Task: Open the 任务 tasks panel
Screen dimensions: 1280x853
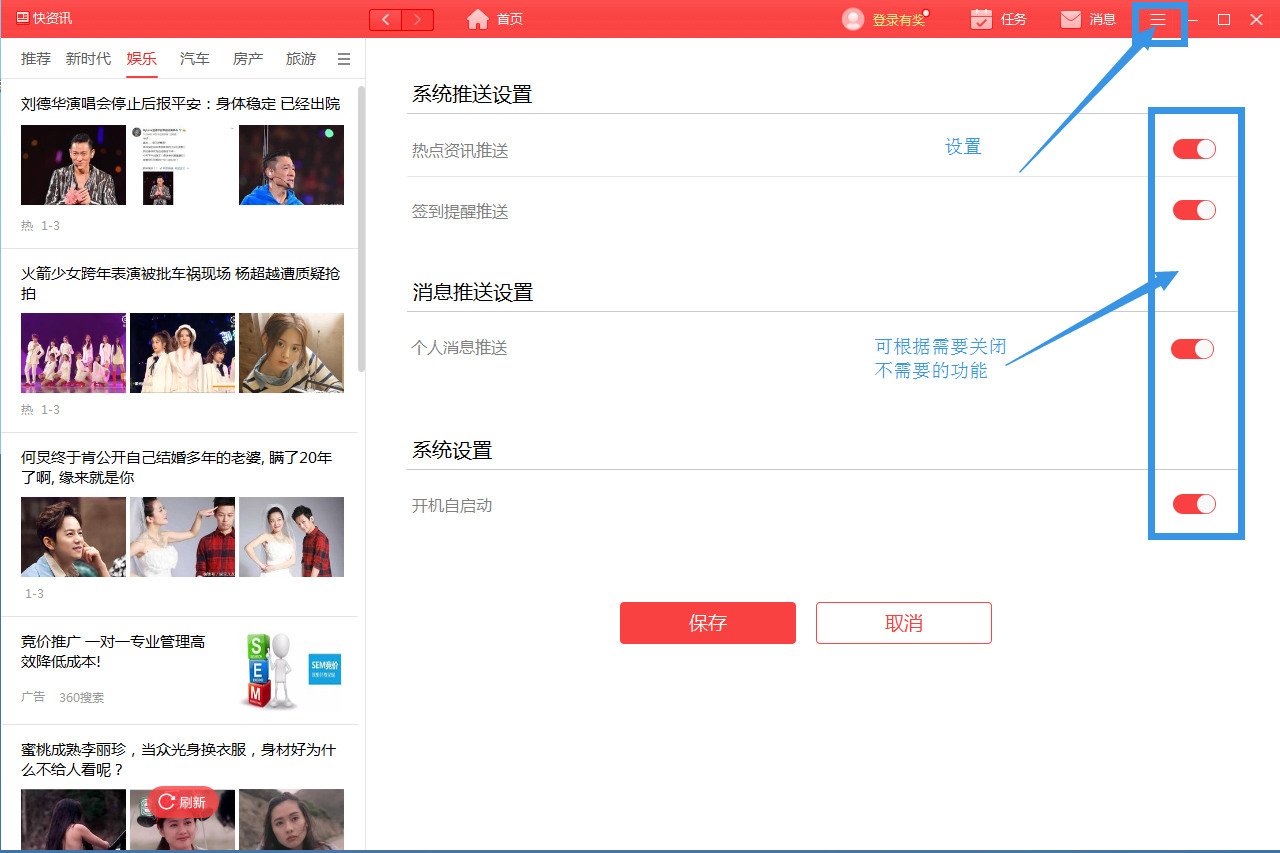Action: tap(997, 18)
